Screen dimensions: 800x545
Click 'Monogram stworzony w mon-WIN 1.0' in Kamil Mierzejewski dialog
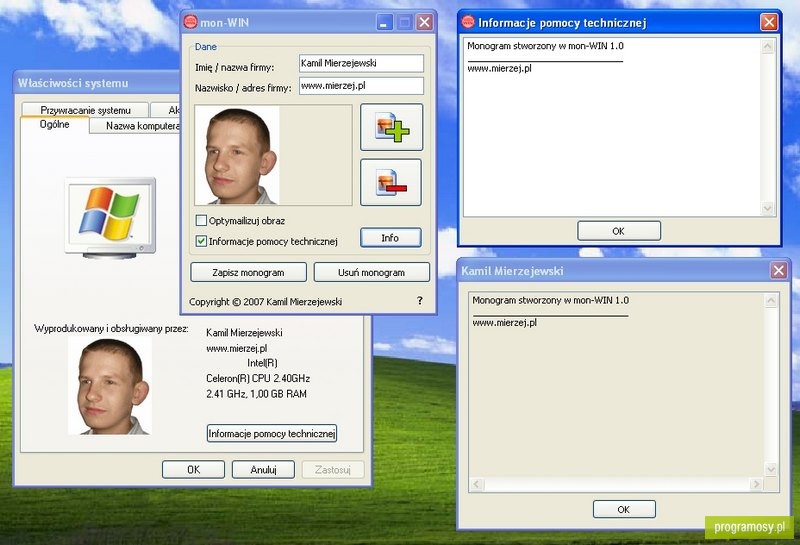pos(551,300)
